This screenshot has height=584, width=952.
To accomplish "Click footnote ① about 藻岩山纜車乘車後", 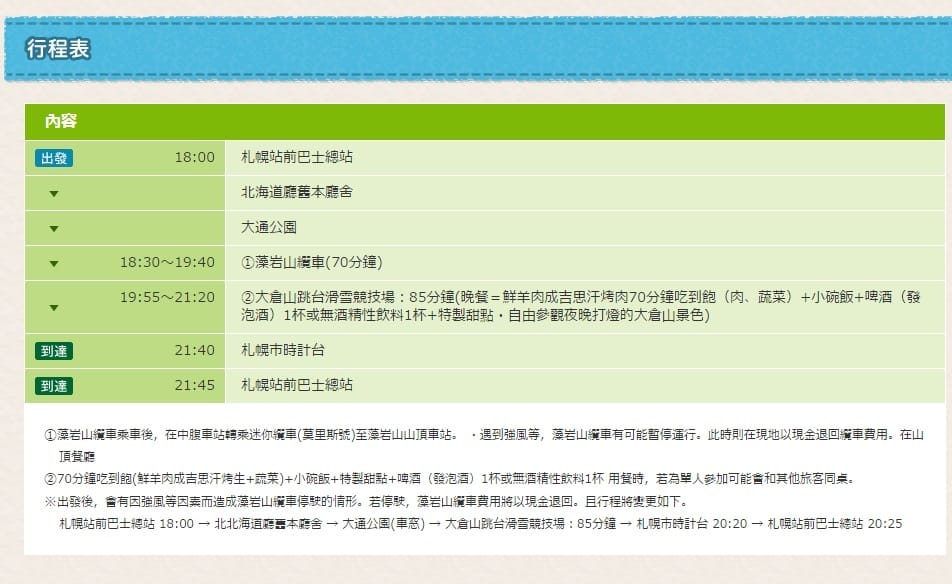I will (x=484, y=445).
